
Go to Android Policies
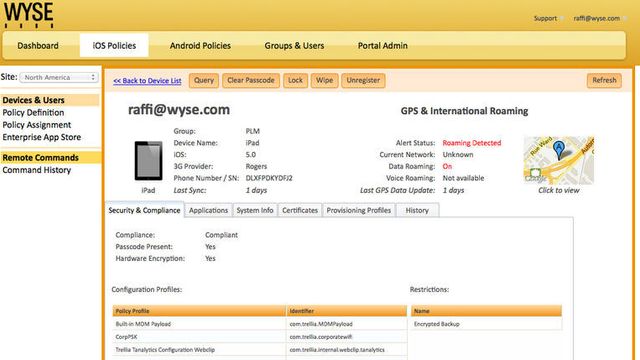click(200, 46)
